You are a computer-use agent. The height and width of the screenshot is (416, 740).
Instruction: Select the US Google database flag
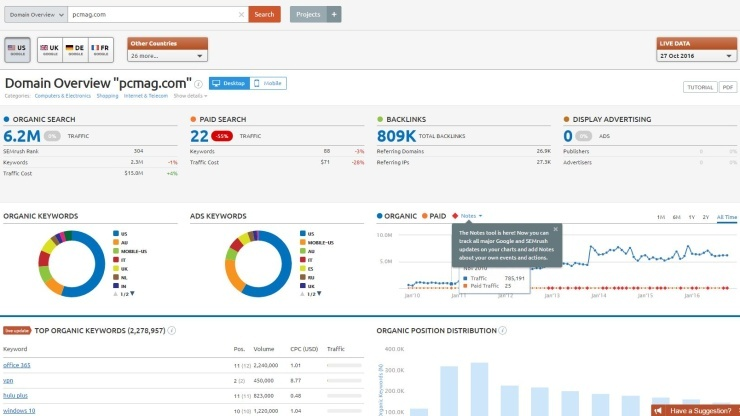(x=18, y=48)
